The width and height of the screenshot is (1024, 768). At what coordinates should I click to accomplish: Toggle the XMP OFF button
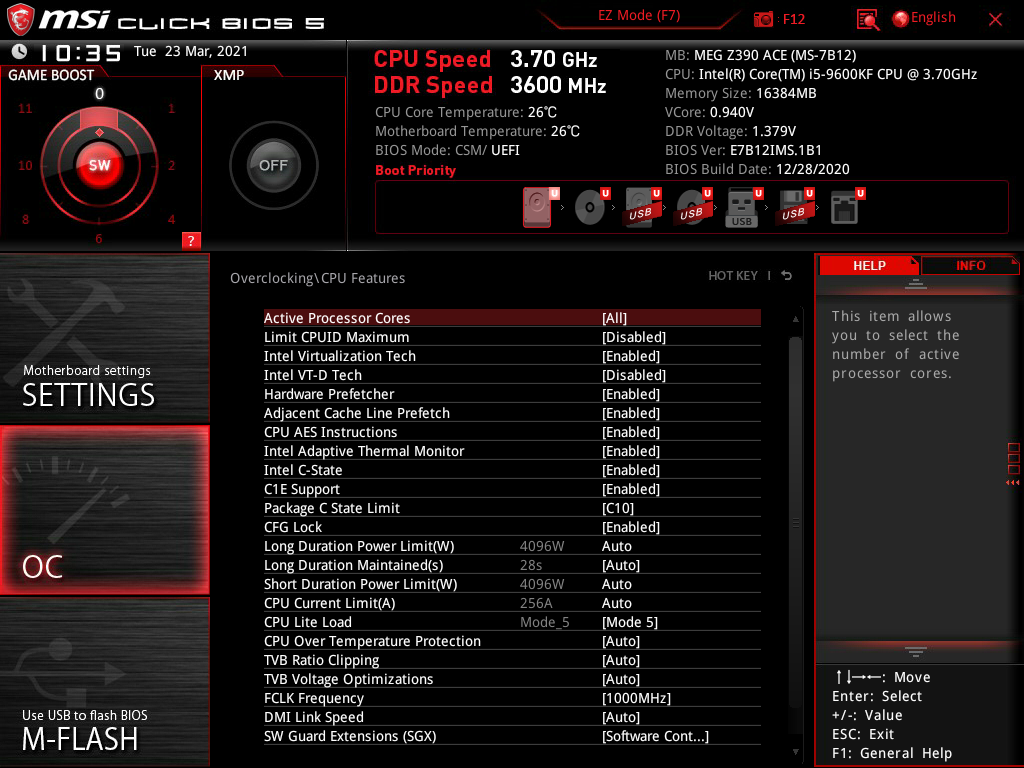click(271, 166)
